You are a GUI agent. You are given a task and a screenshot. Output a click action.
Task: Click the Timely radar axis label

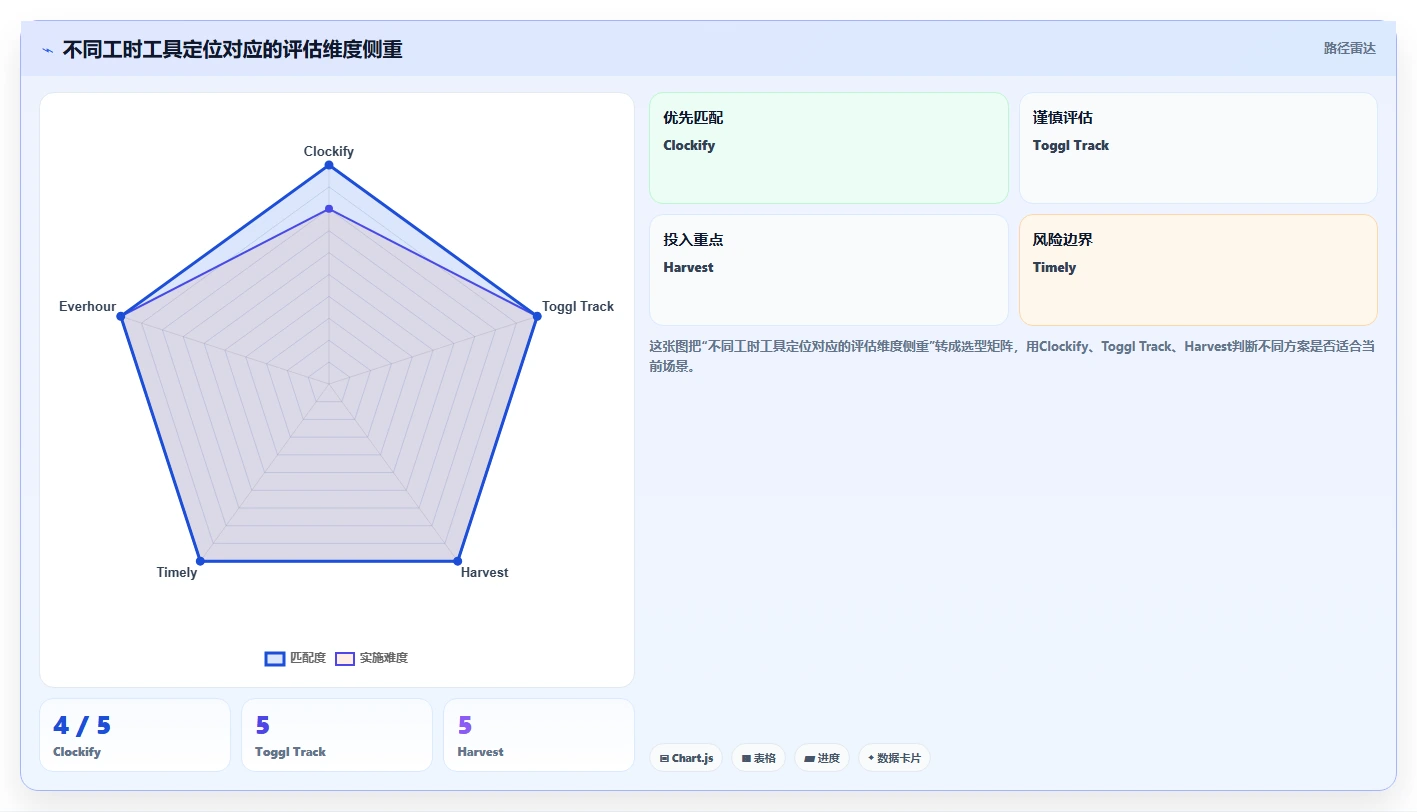click(x=177, y=572)
